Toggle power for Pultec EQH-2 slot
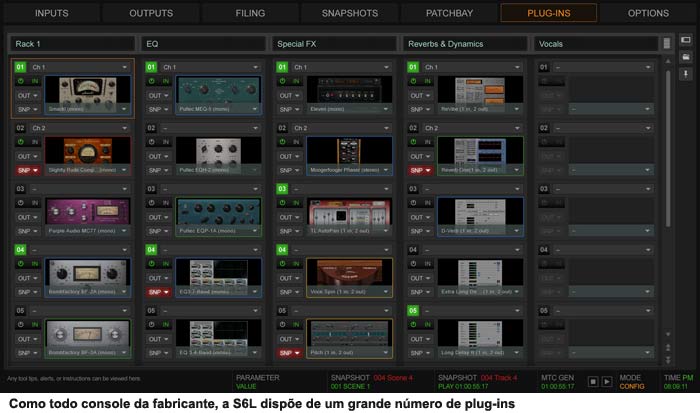 pos(152,142)
